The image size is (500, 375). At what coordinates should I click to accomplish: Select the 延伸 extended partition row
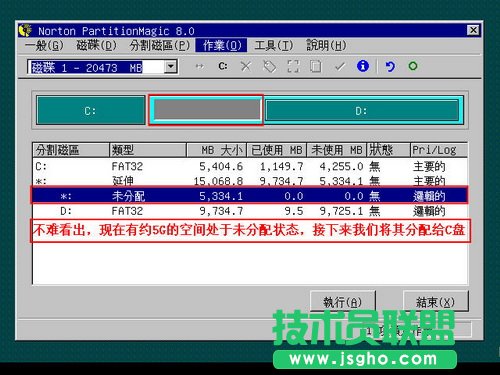250,181
